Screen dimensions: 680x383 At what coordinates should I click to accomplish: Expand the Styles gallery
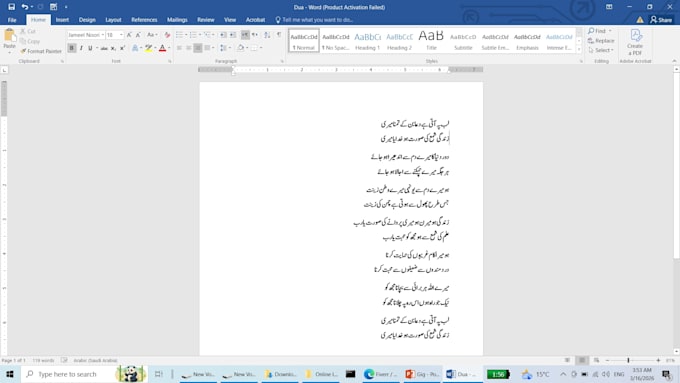[x=579, y=49]
